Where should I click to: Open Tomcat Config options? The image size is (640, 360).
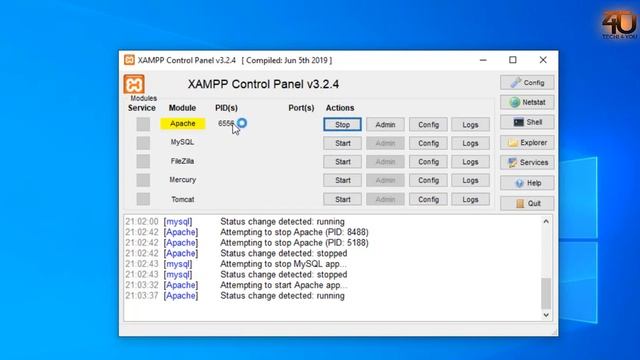click(x=428, y=199)
